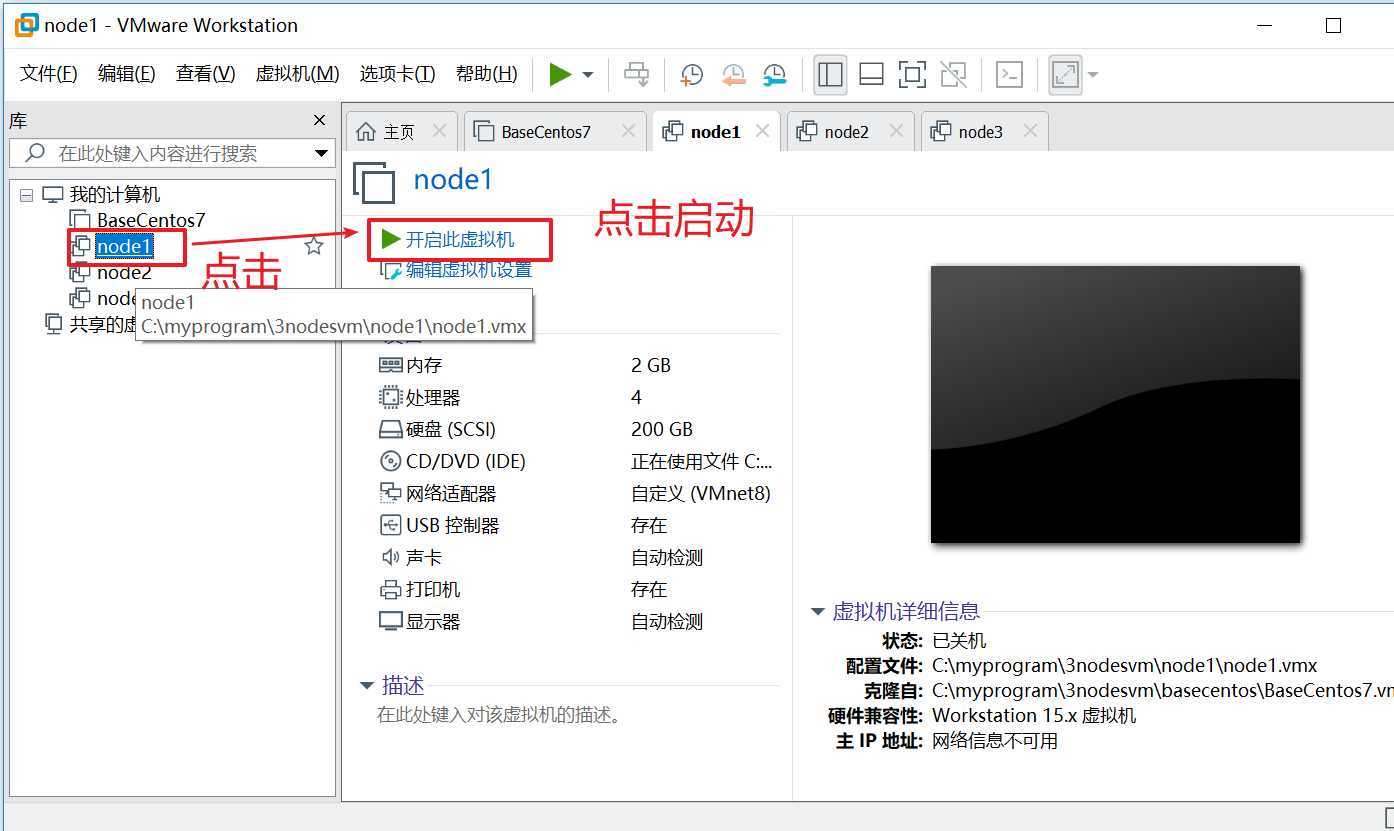Viewport: 1394px width, 831px height.
Task: Click the USB 控制器 device icon
Action: coord(390,525)
